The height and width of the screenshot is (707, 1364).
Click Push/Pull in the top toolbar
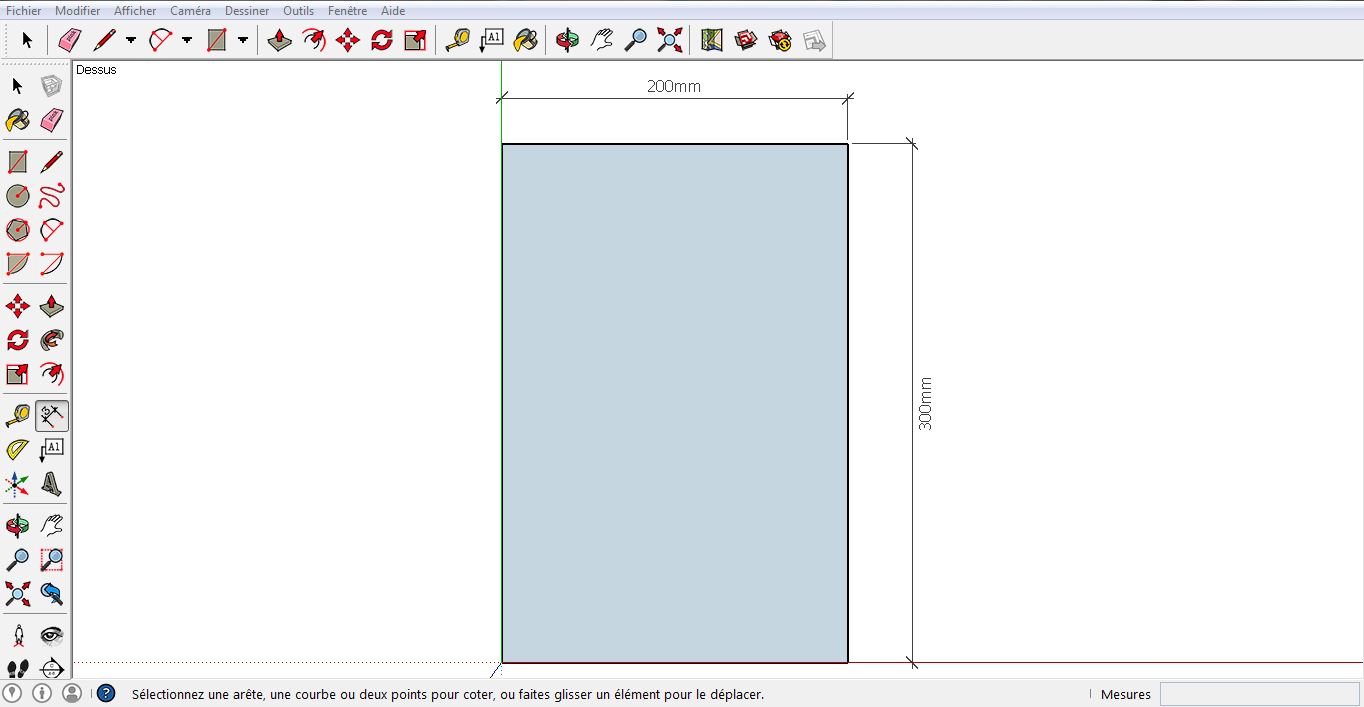click(x=280, y=40)
